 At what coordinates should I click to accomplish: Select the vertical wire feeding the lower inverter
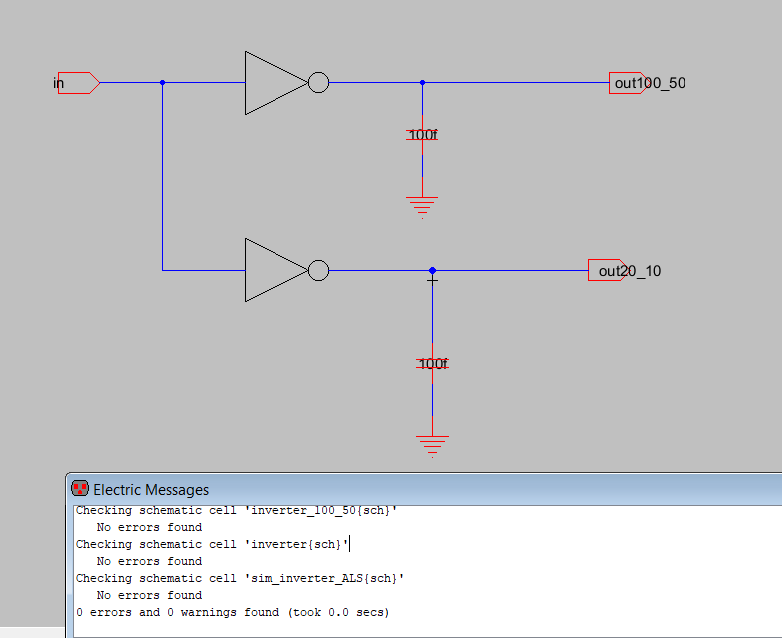162,180
